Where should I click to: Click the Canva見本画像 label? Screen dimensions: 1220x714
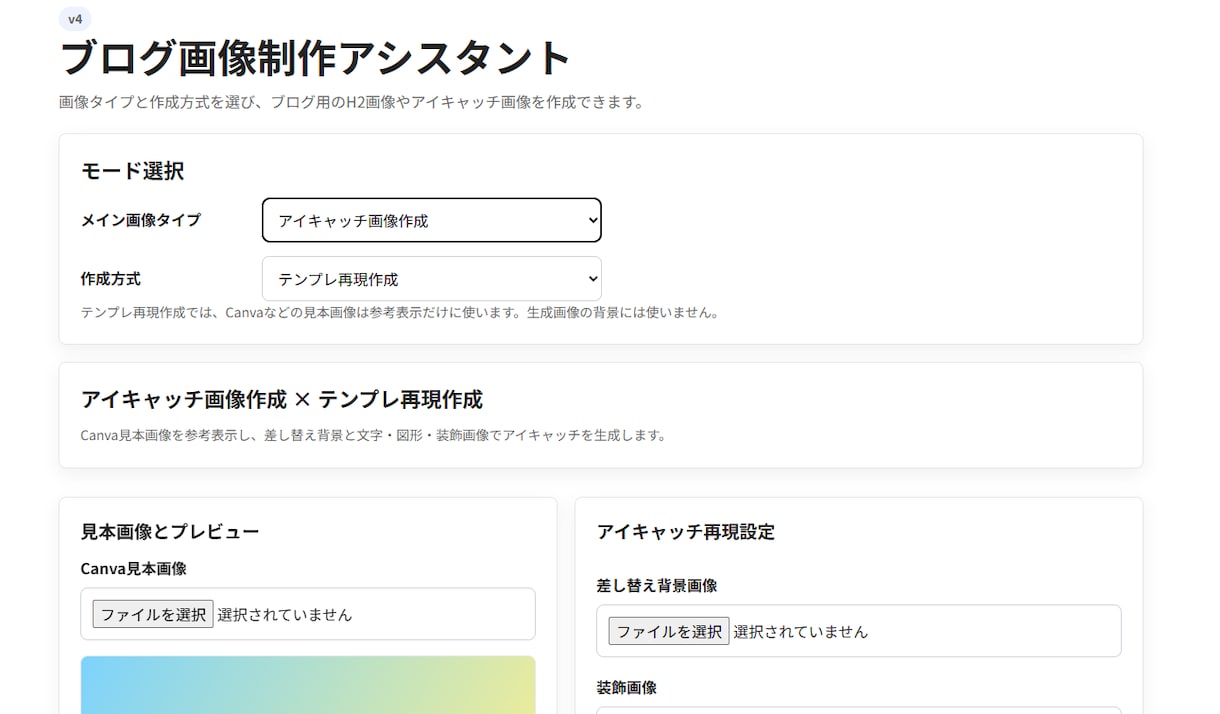pyautogui.click(x=134, y=568)
